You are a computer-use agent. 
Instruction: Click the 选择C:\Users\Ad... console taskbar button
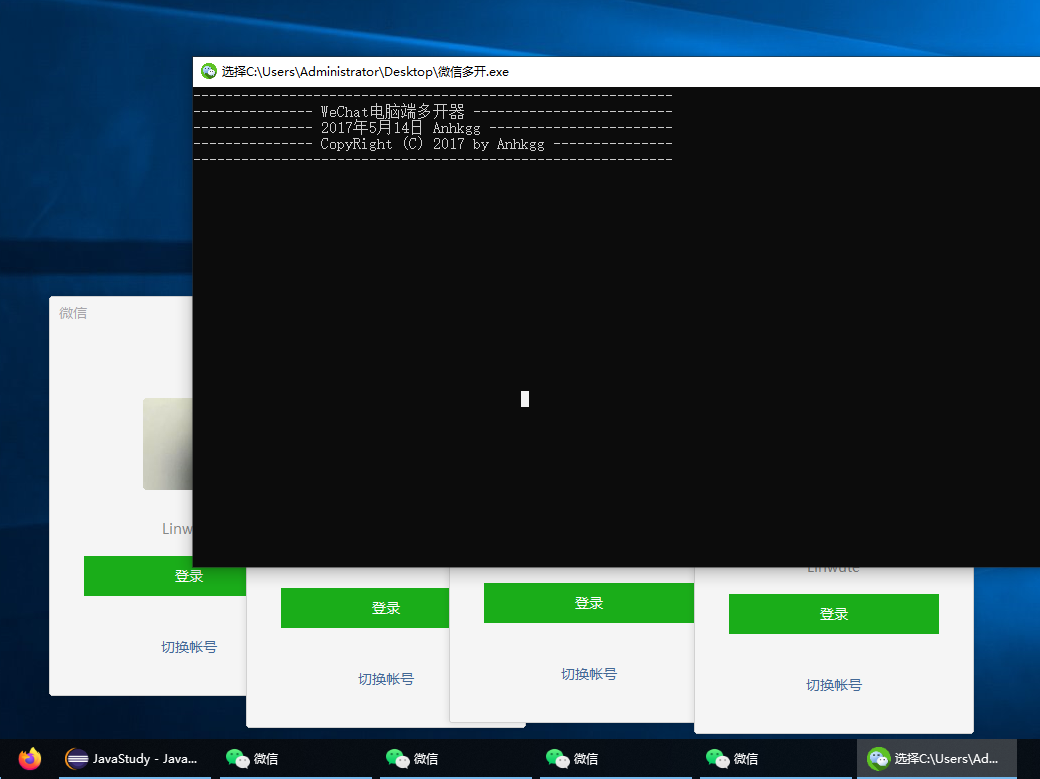pos(937,758)
